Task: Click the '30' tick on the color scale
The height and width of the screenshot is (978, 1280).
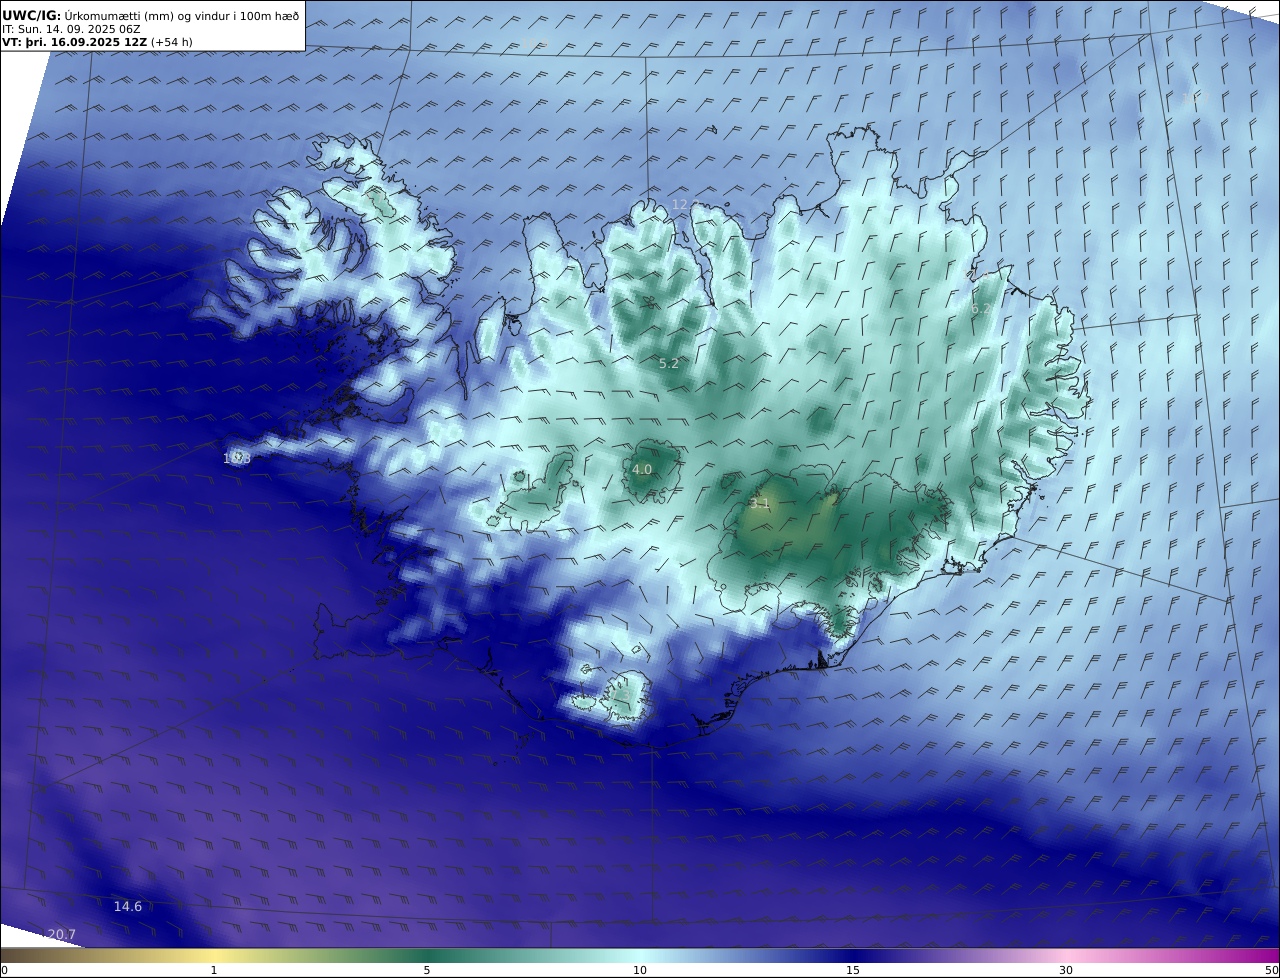Action: pyautogui.click(x=1066, y=970)
